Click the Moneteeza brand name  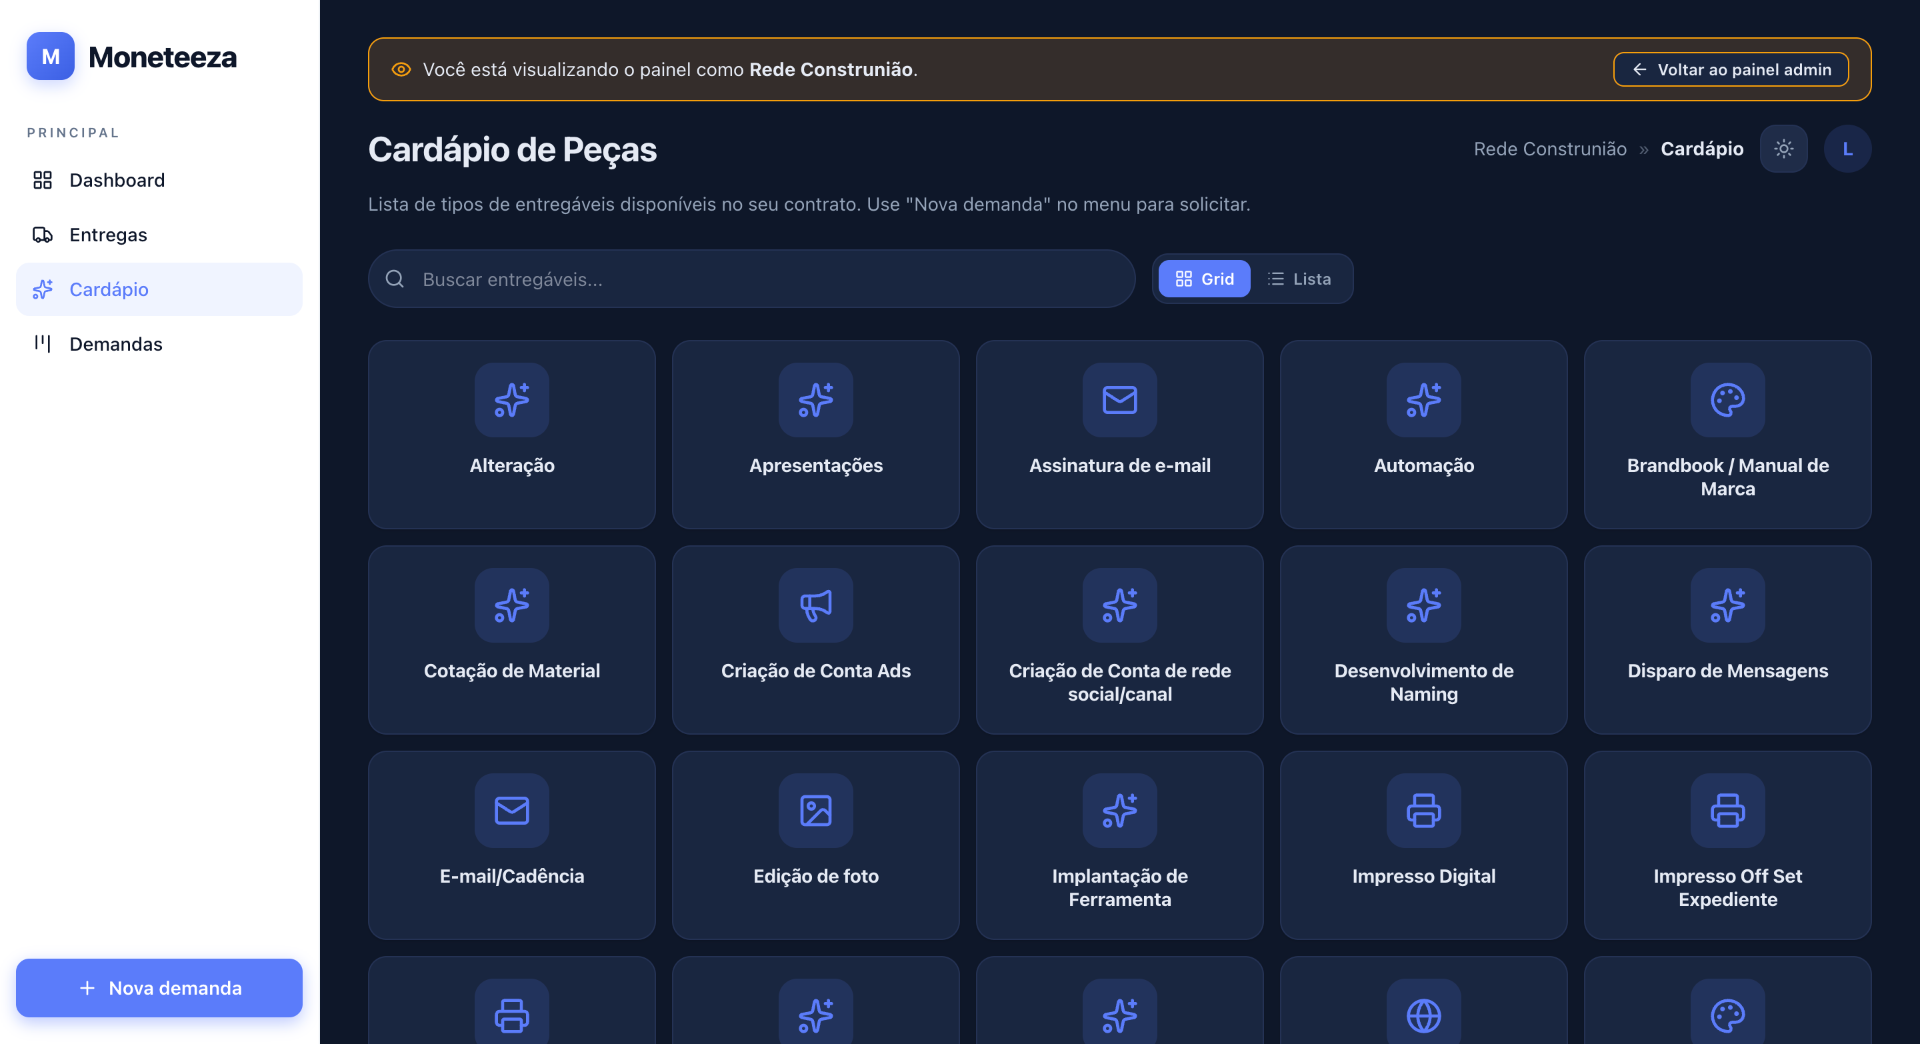[163, 57]
